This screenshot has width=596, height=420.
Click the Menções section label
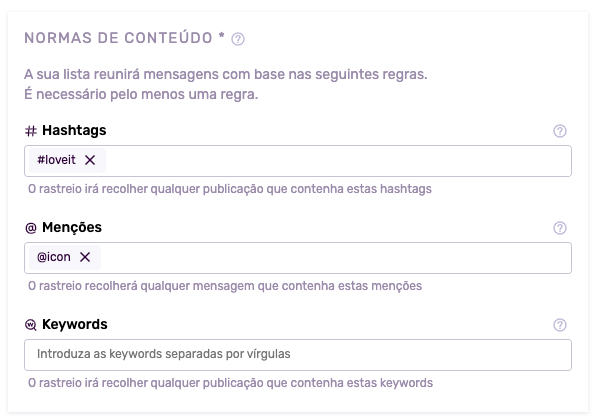pyautogui.click(x=72, y=227)
